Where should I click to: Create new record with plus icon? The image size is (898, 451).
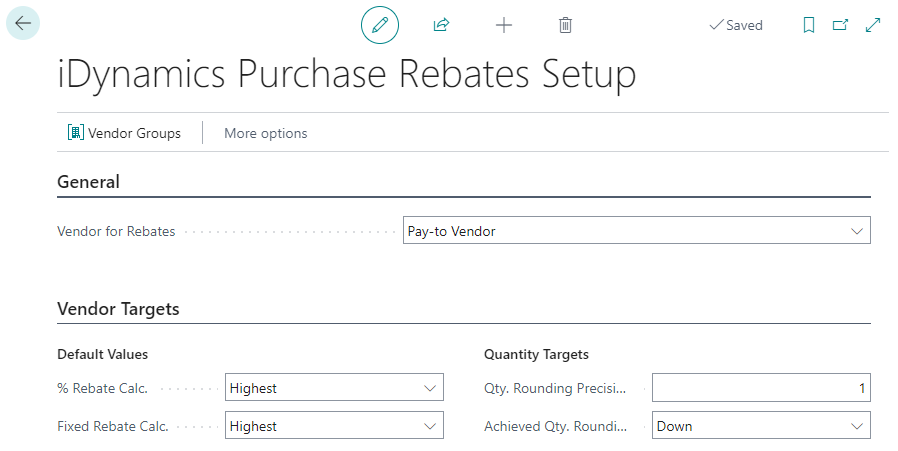point(504,25)
